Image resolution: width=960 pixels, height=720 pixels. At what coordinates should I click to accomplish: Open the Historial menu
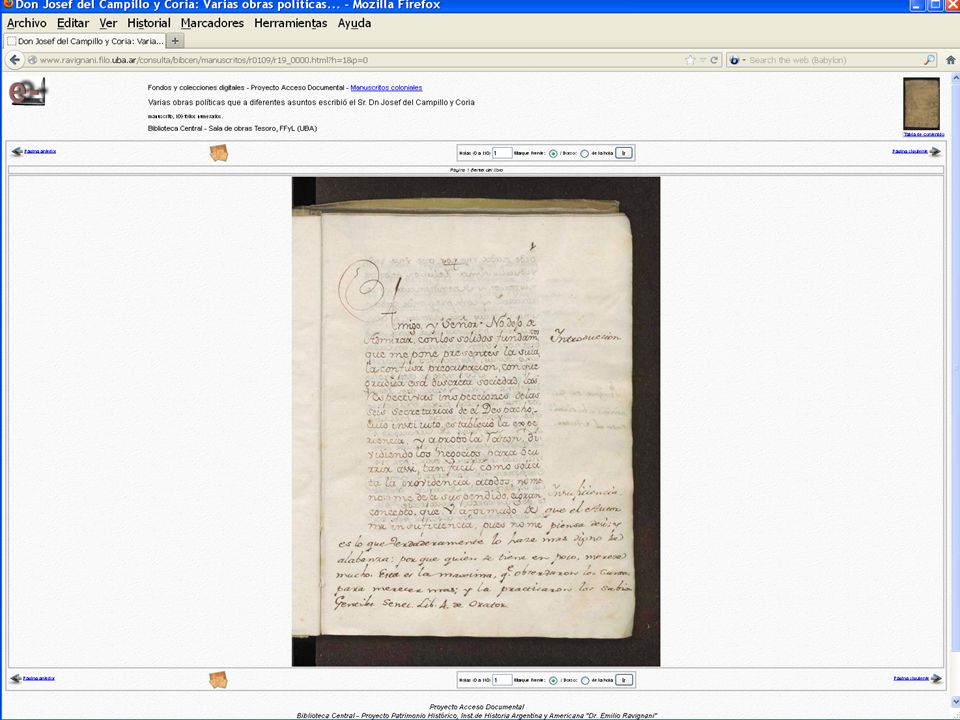pyautogui.click(x=149, y=23)
